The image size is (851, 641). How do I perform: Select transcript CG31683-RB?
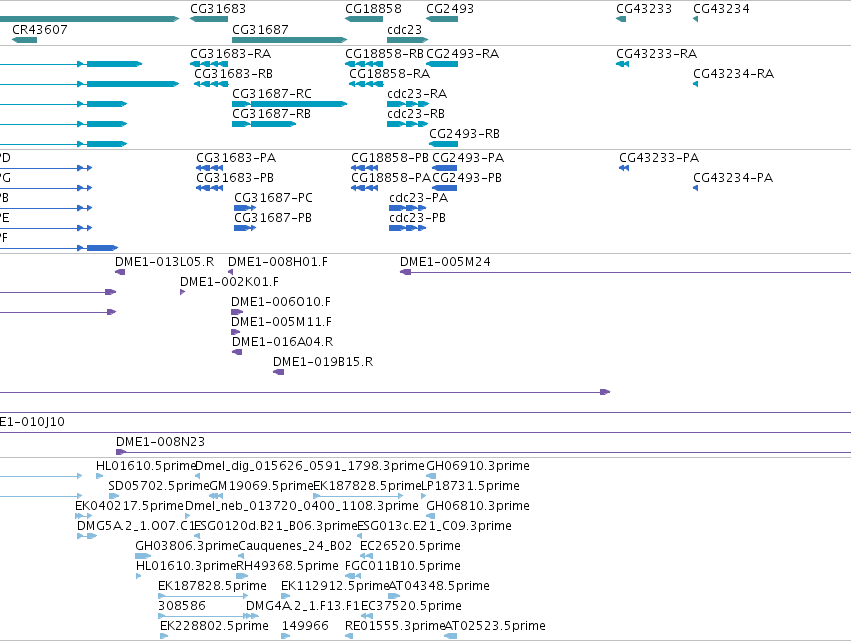211,84
